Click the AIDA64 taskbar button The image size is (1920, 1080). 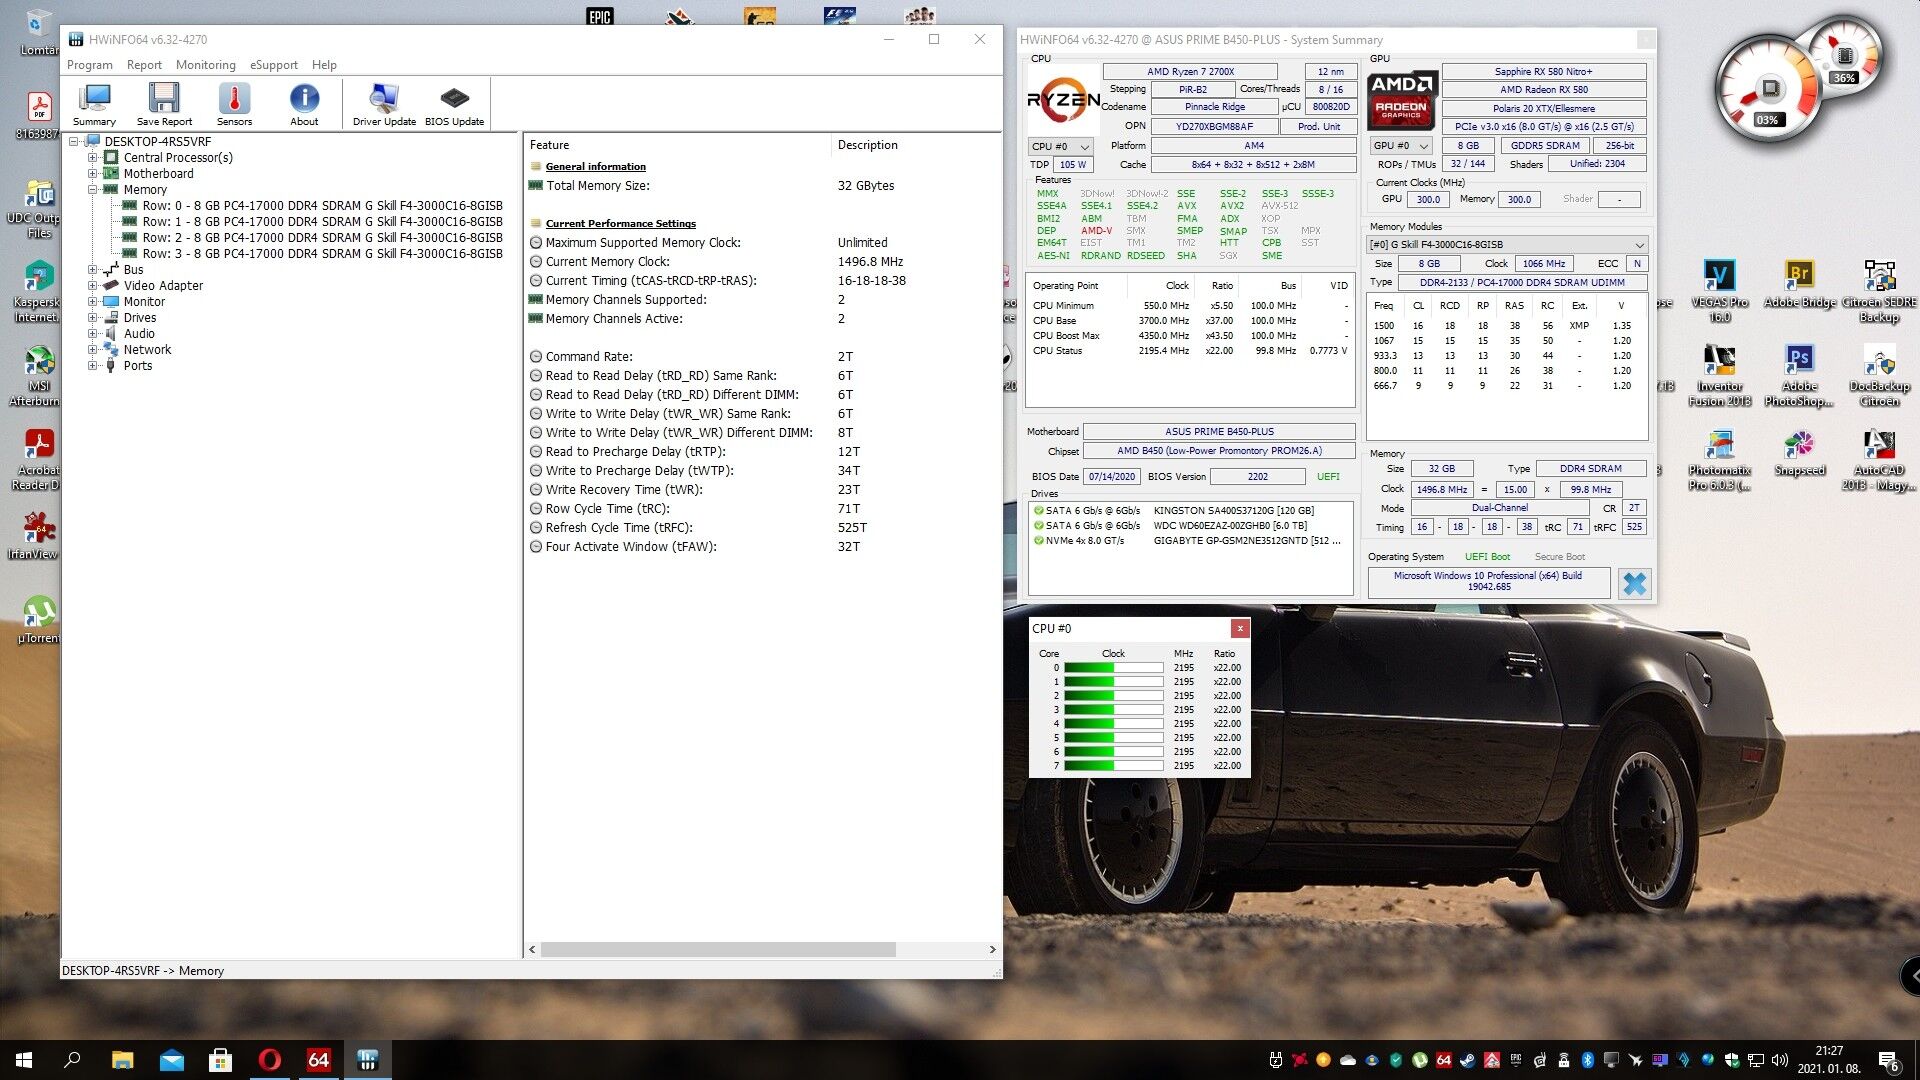[318, 1060]
